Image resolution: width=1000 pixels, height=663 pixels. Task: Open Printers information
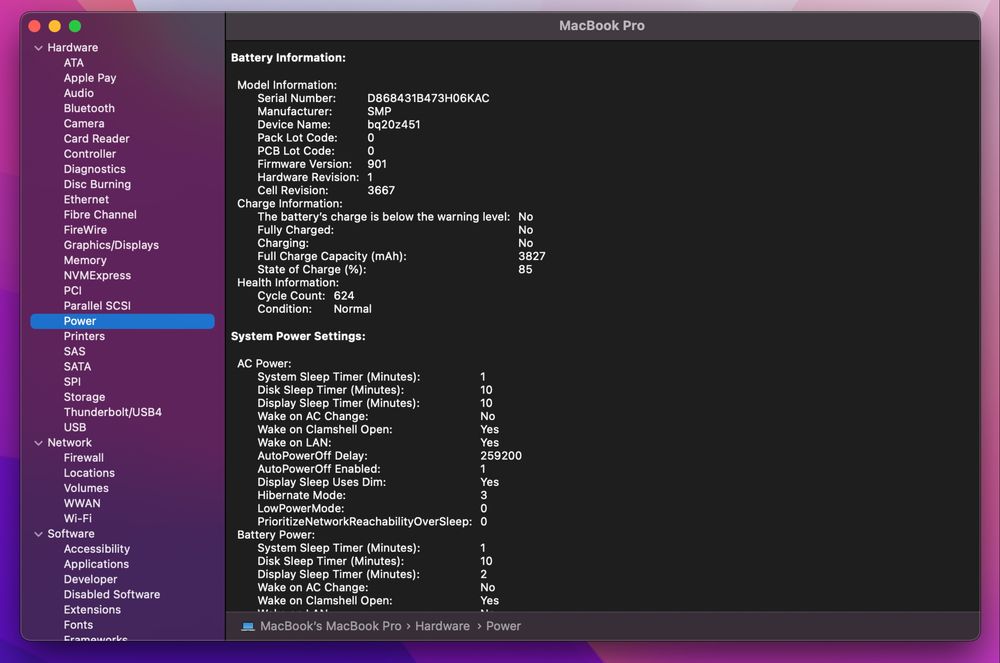pyautogui.click(x=84, y=336)
